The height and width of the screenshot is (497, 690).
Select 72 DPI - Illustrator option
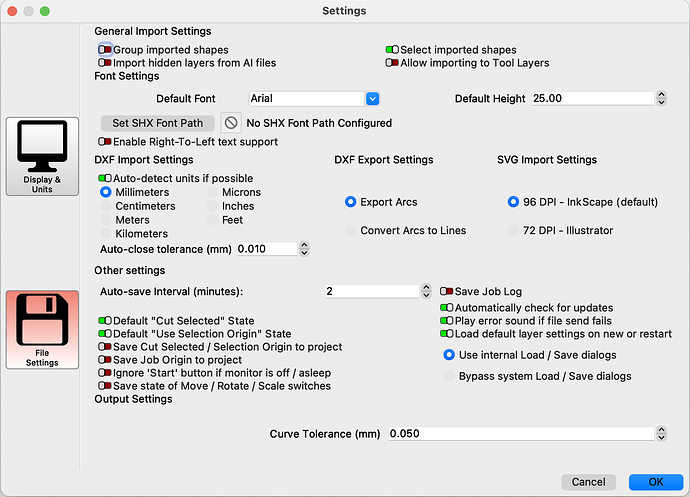tap(513, 230)
